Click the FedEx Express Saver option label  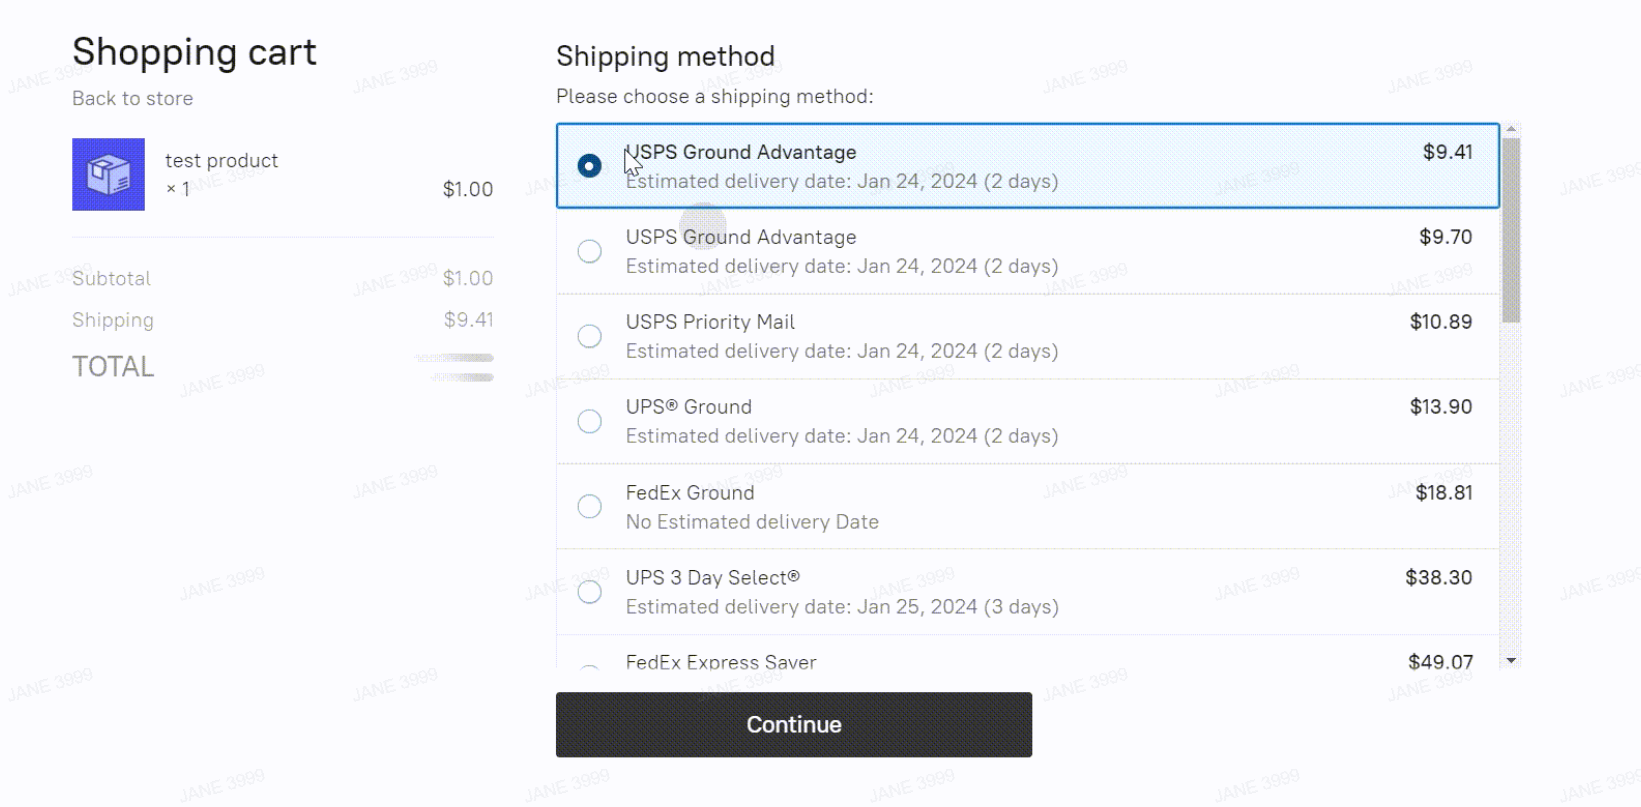(x=721, y=662)
